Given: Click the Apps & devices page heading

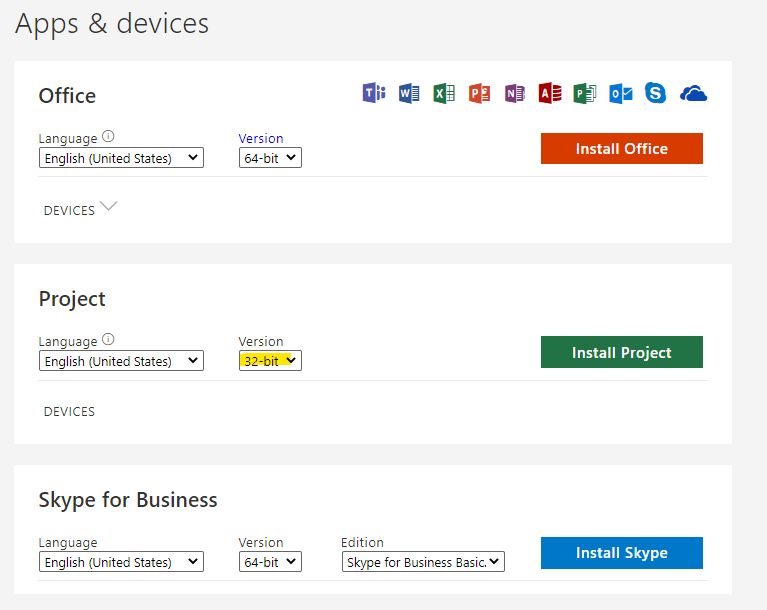Looking at the screenshot, I should 112,23.
